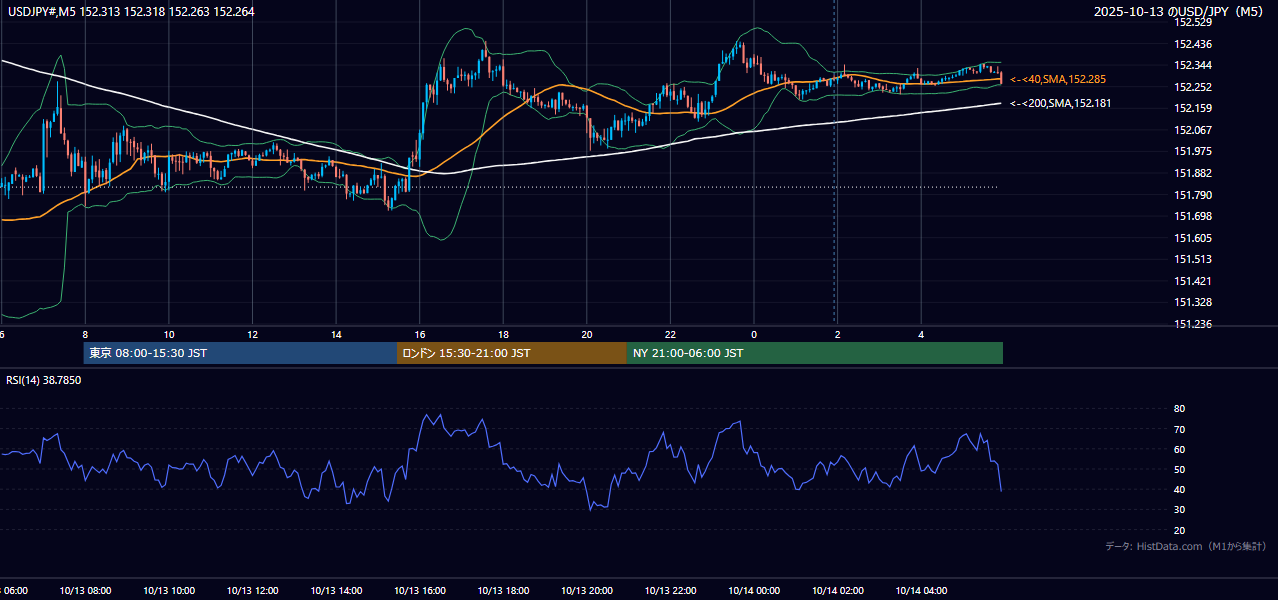
Task: Click the RSI scale value 60
Action: [1179, 449]
